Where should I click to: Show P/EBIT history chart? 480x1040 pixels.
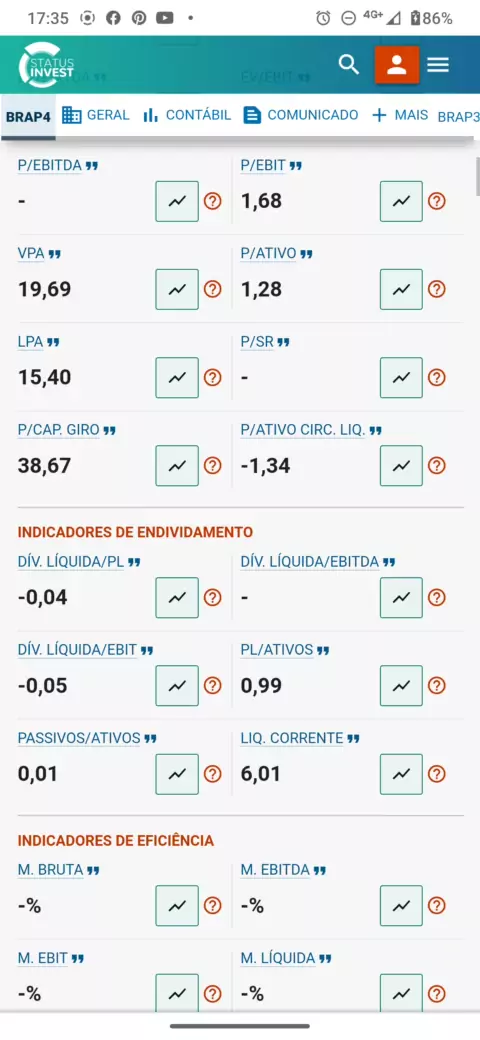coord(401,201)
